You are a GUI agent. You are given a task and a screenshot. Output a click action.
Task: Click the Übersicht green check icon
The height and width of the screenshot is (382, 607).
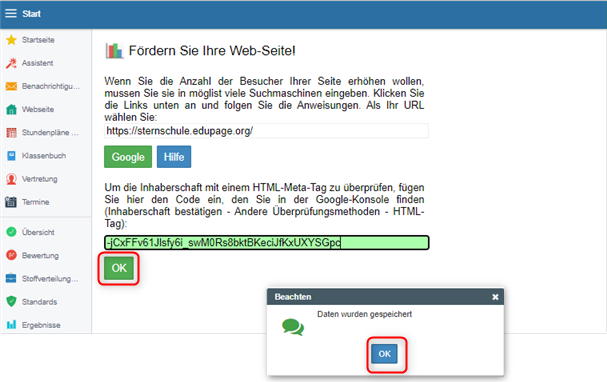[12, 232]
